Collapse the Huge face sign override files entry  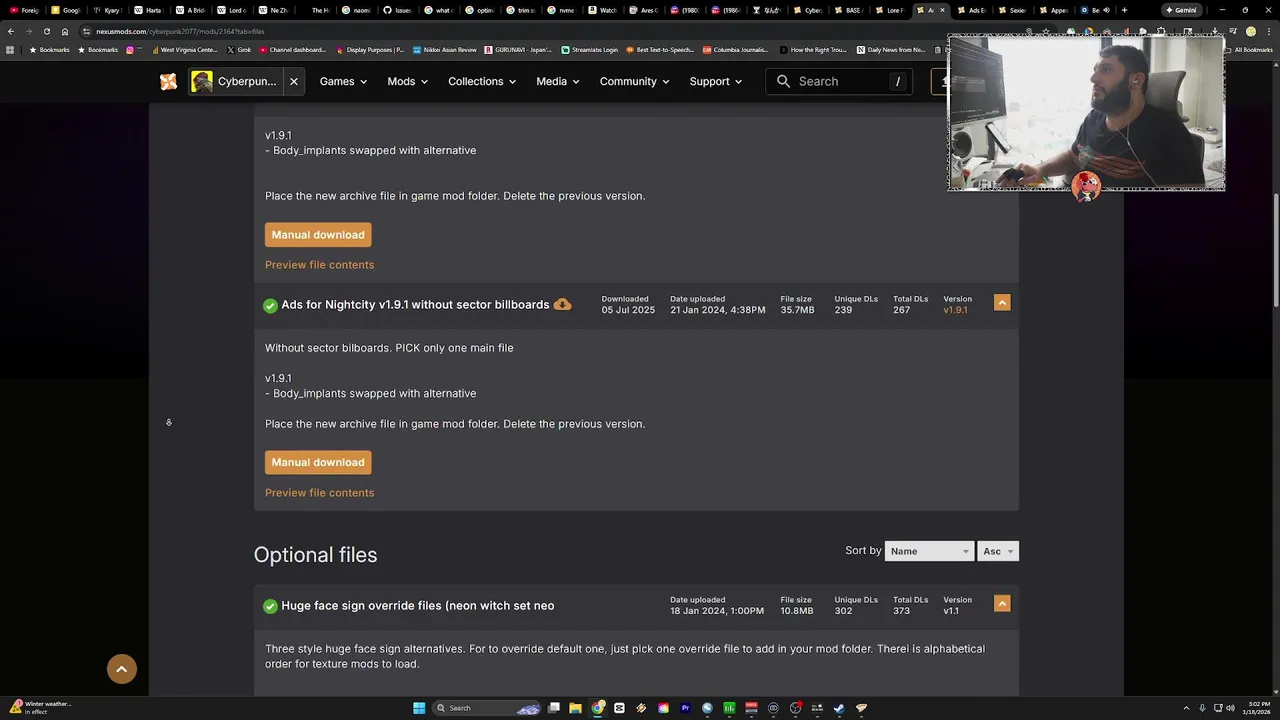point(1002,603)
